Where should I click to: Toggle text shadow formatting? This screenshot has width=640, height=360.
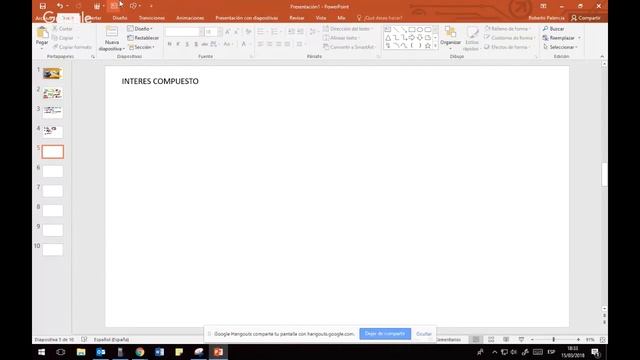(x=196, y=44)
